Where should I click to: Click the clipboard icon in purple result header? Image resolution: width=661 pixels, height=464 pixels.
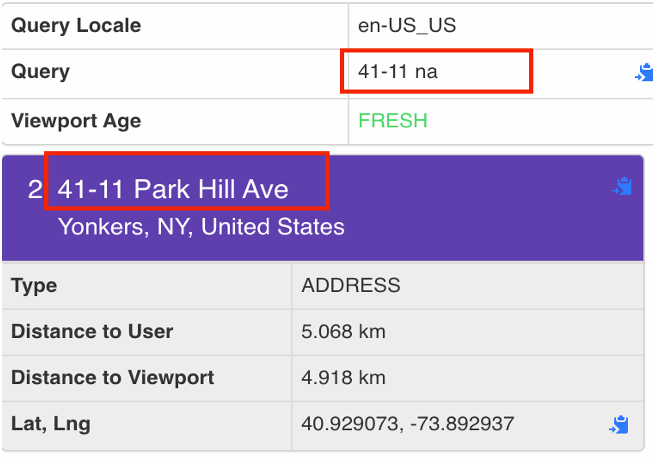(x=622, y=187)
